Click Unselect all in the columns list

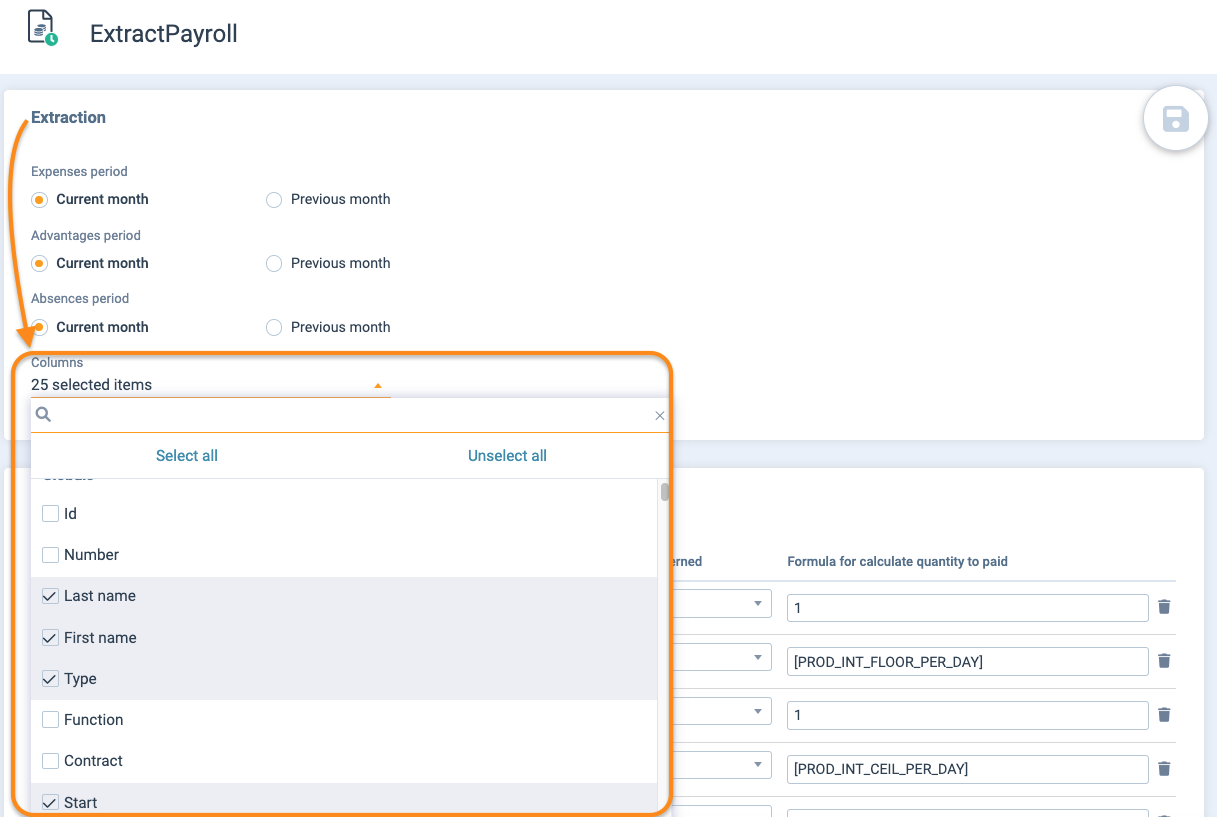click(x=507, y=456)
